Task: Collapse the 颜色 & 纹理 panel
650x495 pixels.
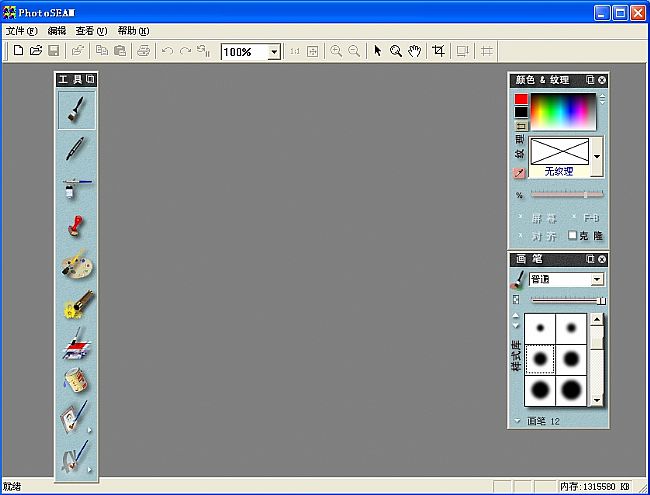Action: click(x=590, y=80)
